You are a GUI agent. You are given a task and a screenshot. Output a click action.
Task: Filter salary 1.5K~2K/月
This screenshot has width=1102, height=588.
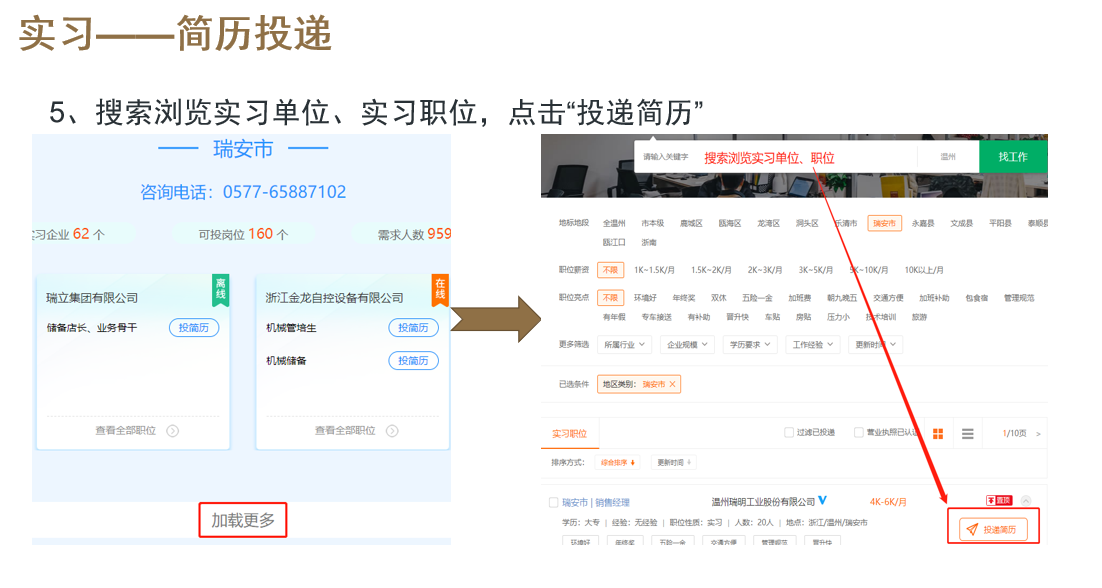(x=711, y=270)
